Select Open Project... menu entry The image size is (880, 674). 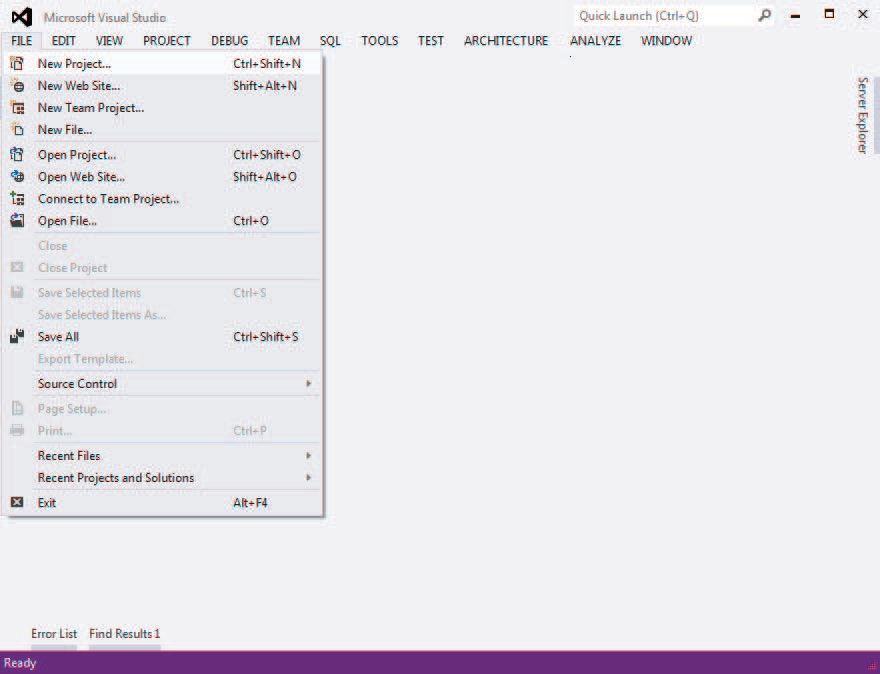163,155
